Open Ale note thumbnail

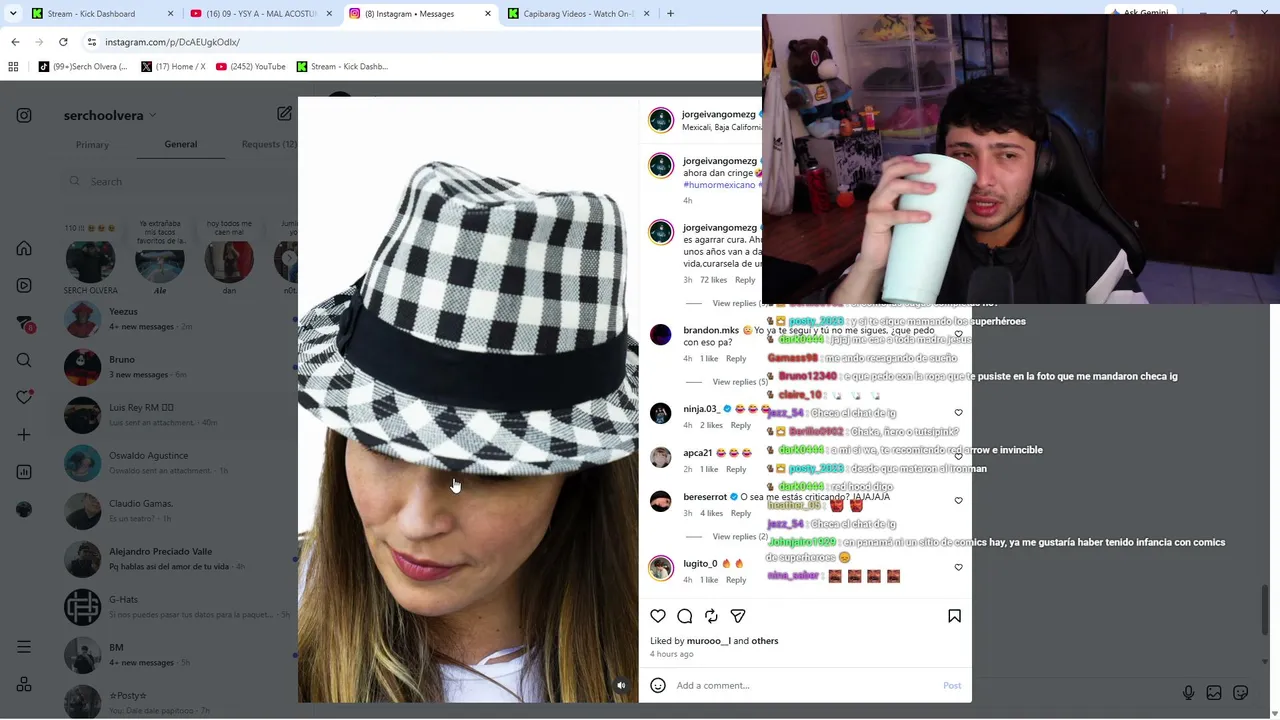click(x=160, y=262)
